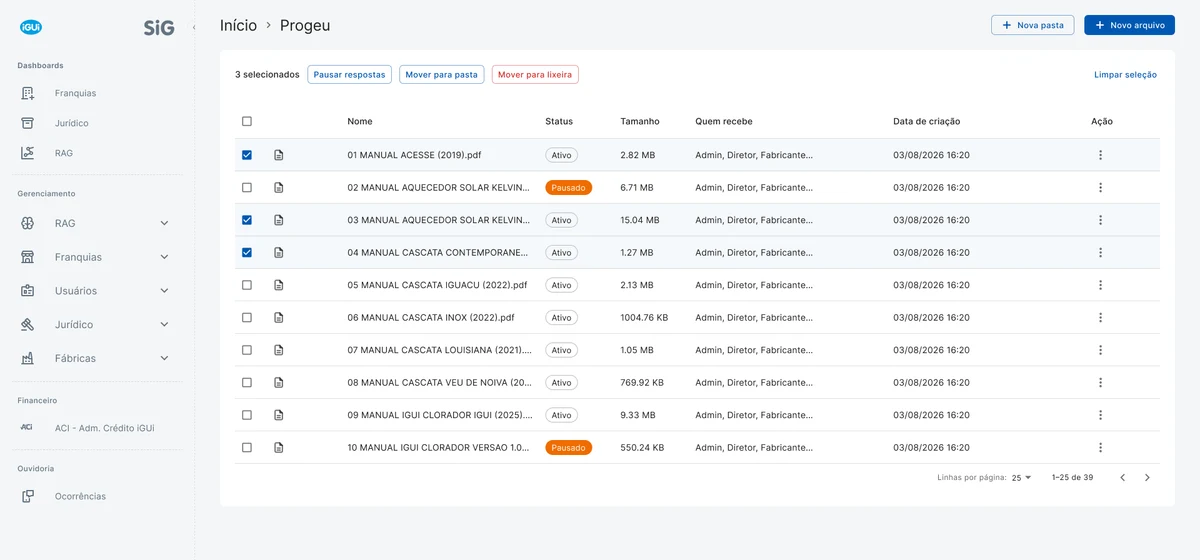
Task: Open the RAG dashboard icon
Action: pos(28,153)
